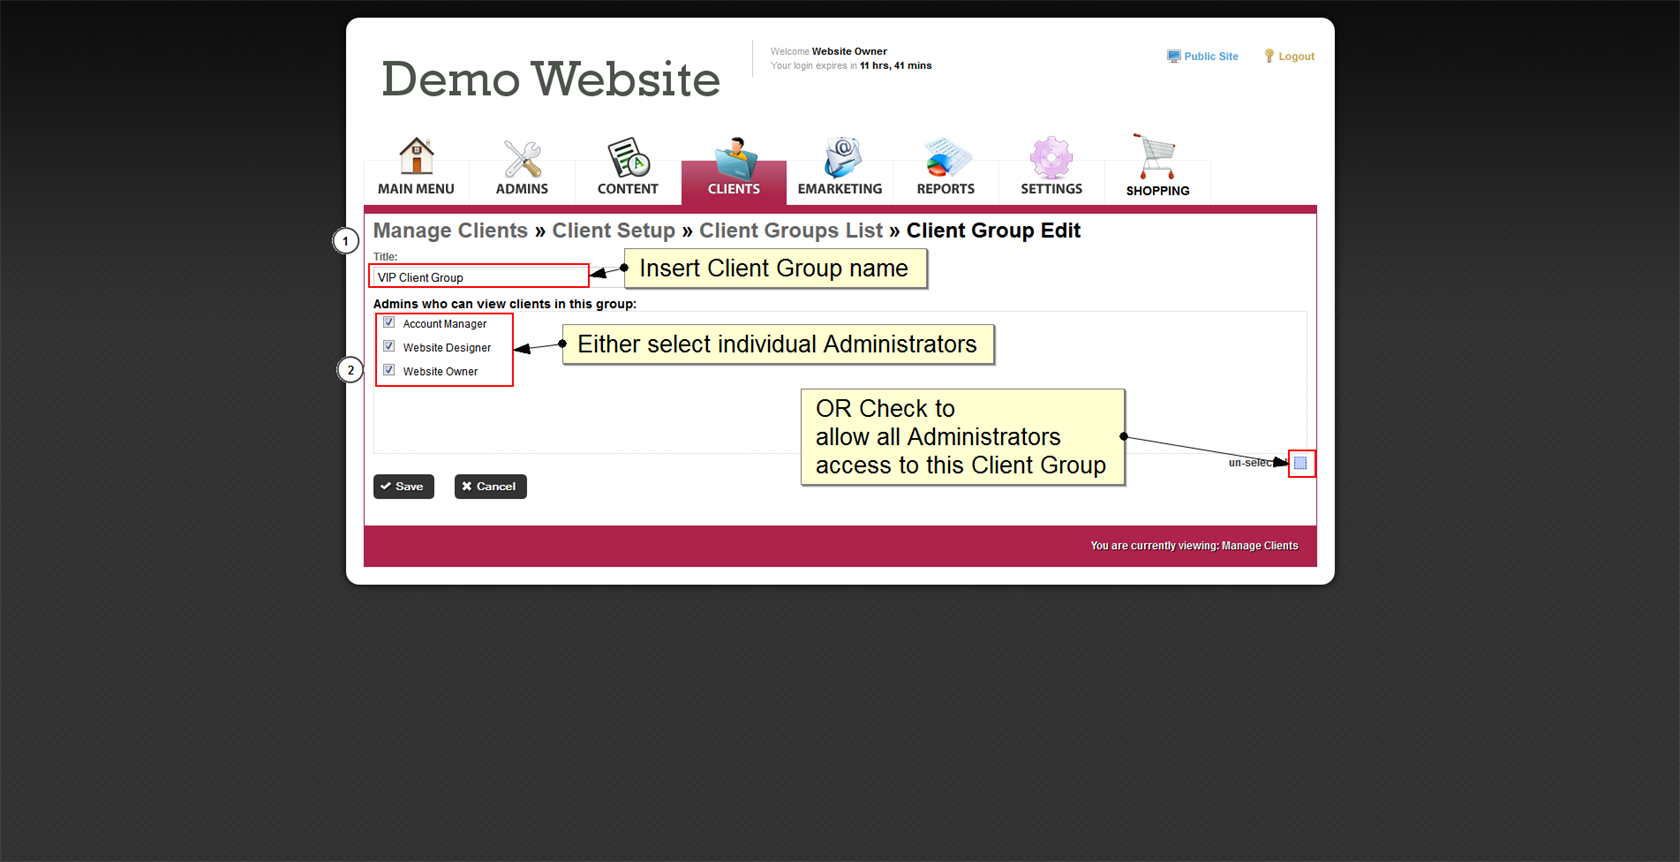Toggle the un-select all administrators checkbox
This screenshot has width=1680, height=862.
[x=1300, y=463]
